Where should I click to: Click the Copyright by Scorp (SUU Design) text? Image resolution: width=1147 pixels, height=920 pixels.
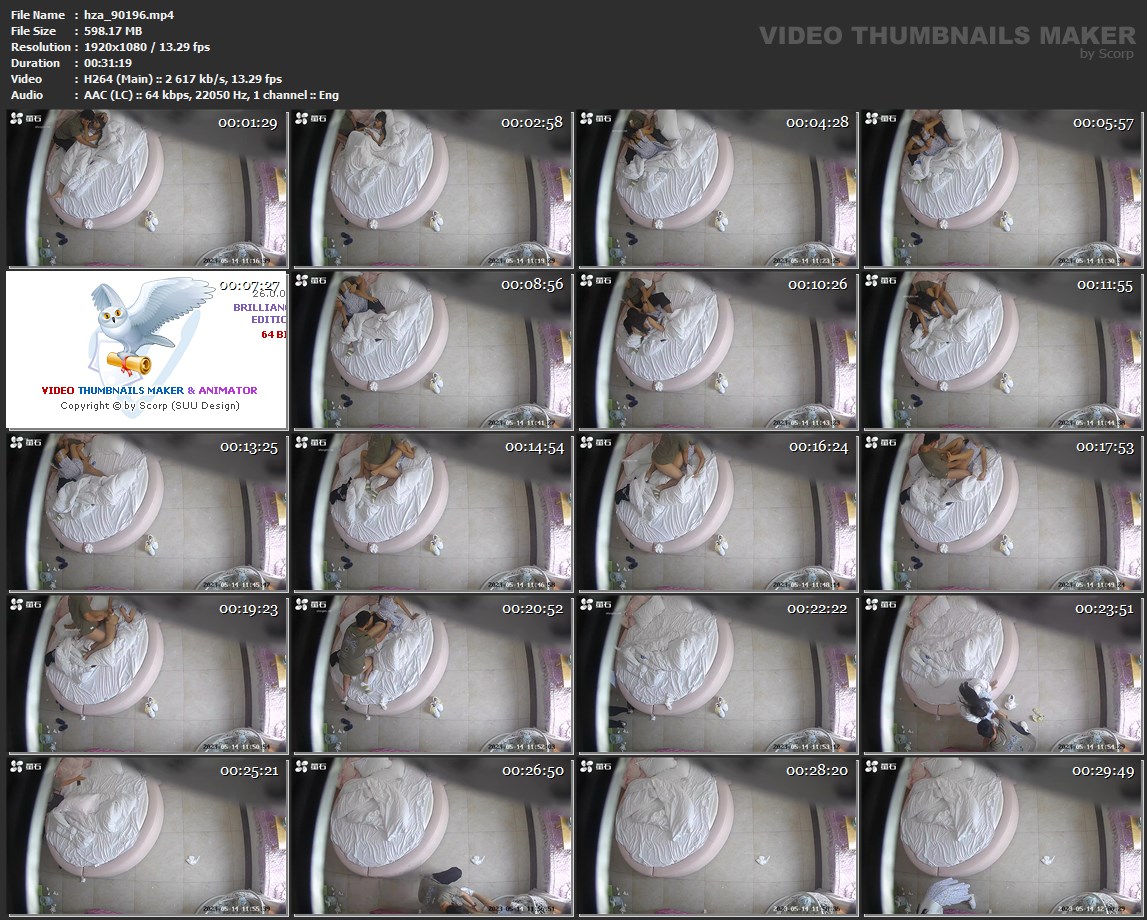pos(150,406)
